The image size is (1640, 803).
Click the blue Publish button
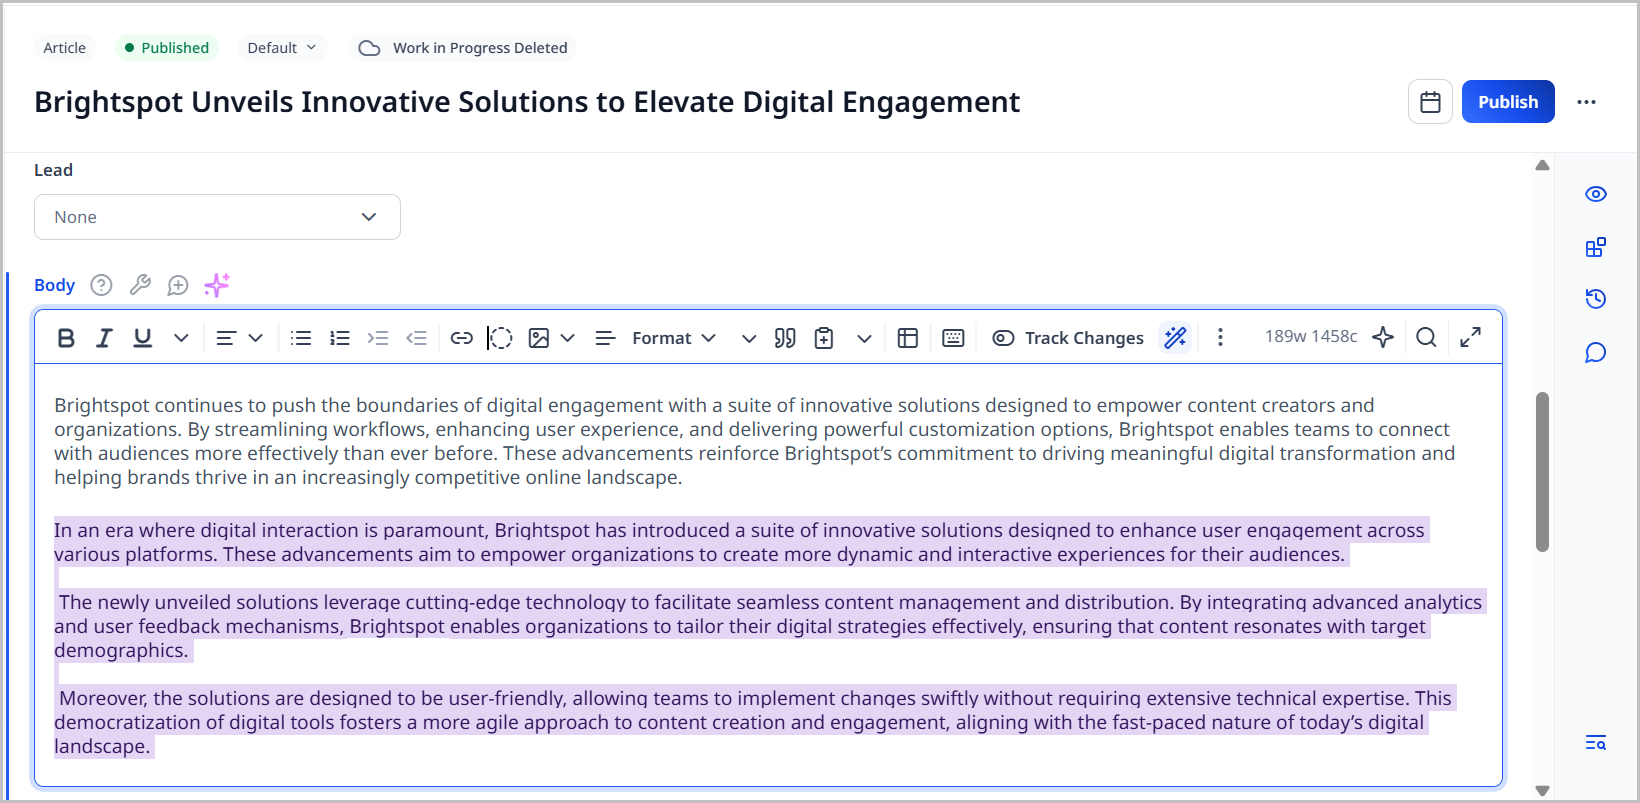click(1507, 102)
